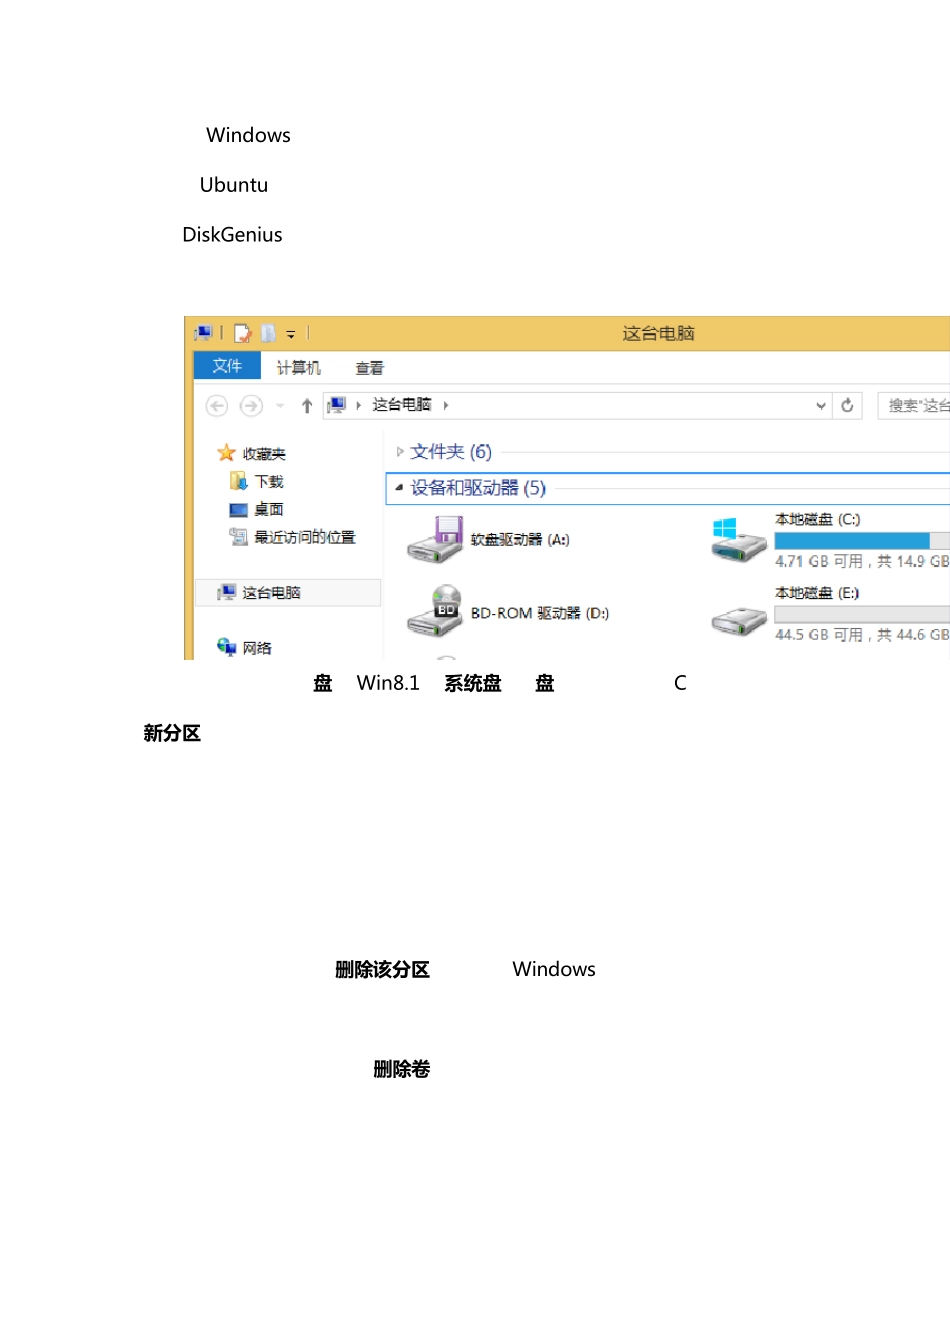950x1344 pixels.
Task: Click the window title 这台电脑
Action: (658, 333)
